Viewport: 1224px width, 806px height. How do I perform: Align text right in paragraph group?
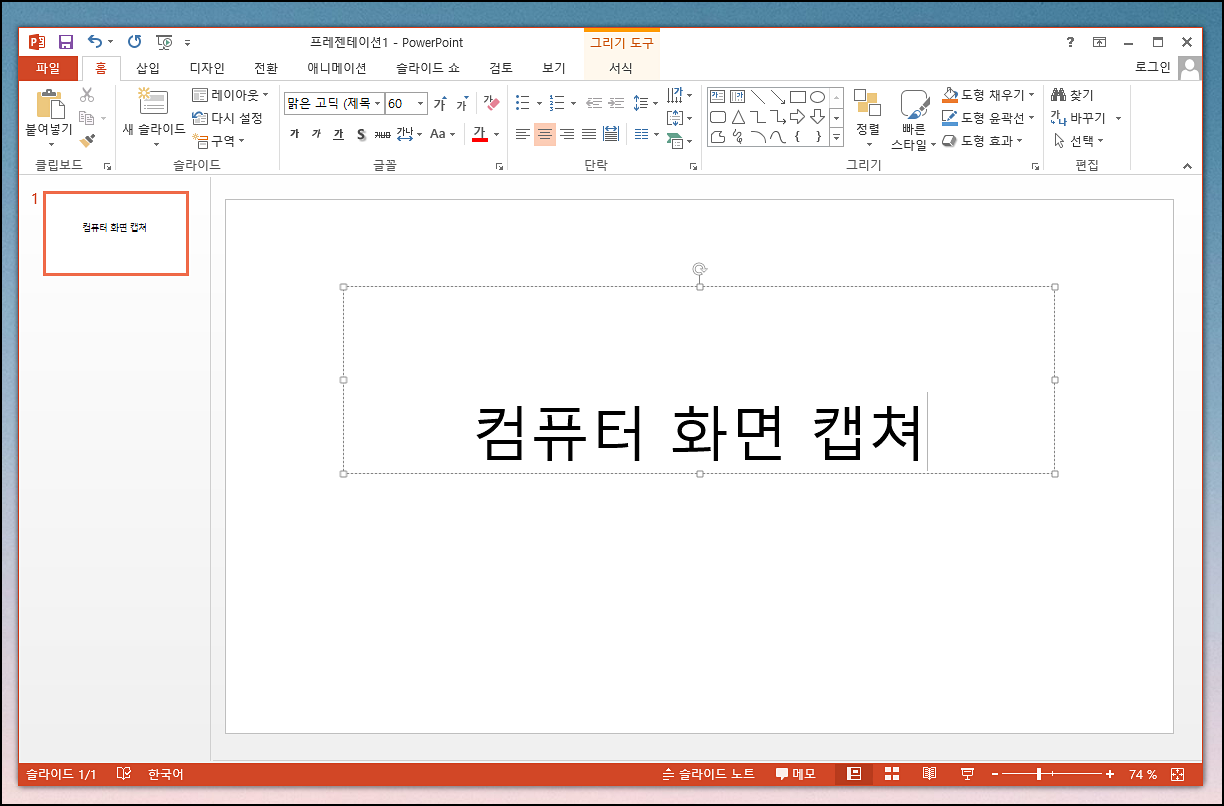(567, 134)
